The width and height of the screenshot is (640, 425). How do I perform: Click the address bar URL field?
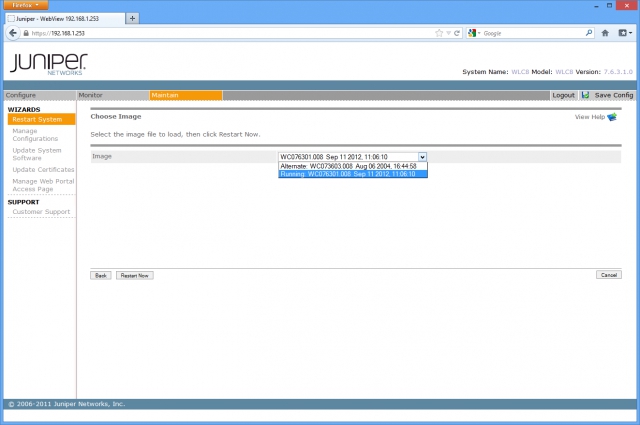click(x=229, y=33)
